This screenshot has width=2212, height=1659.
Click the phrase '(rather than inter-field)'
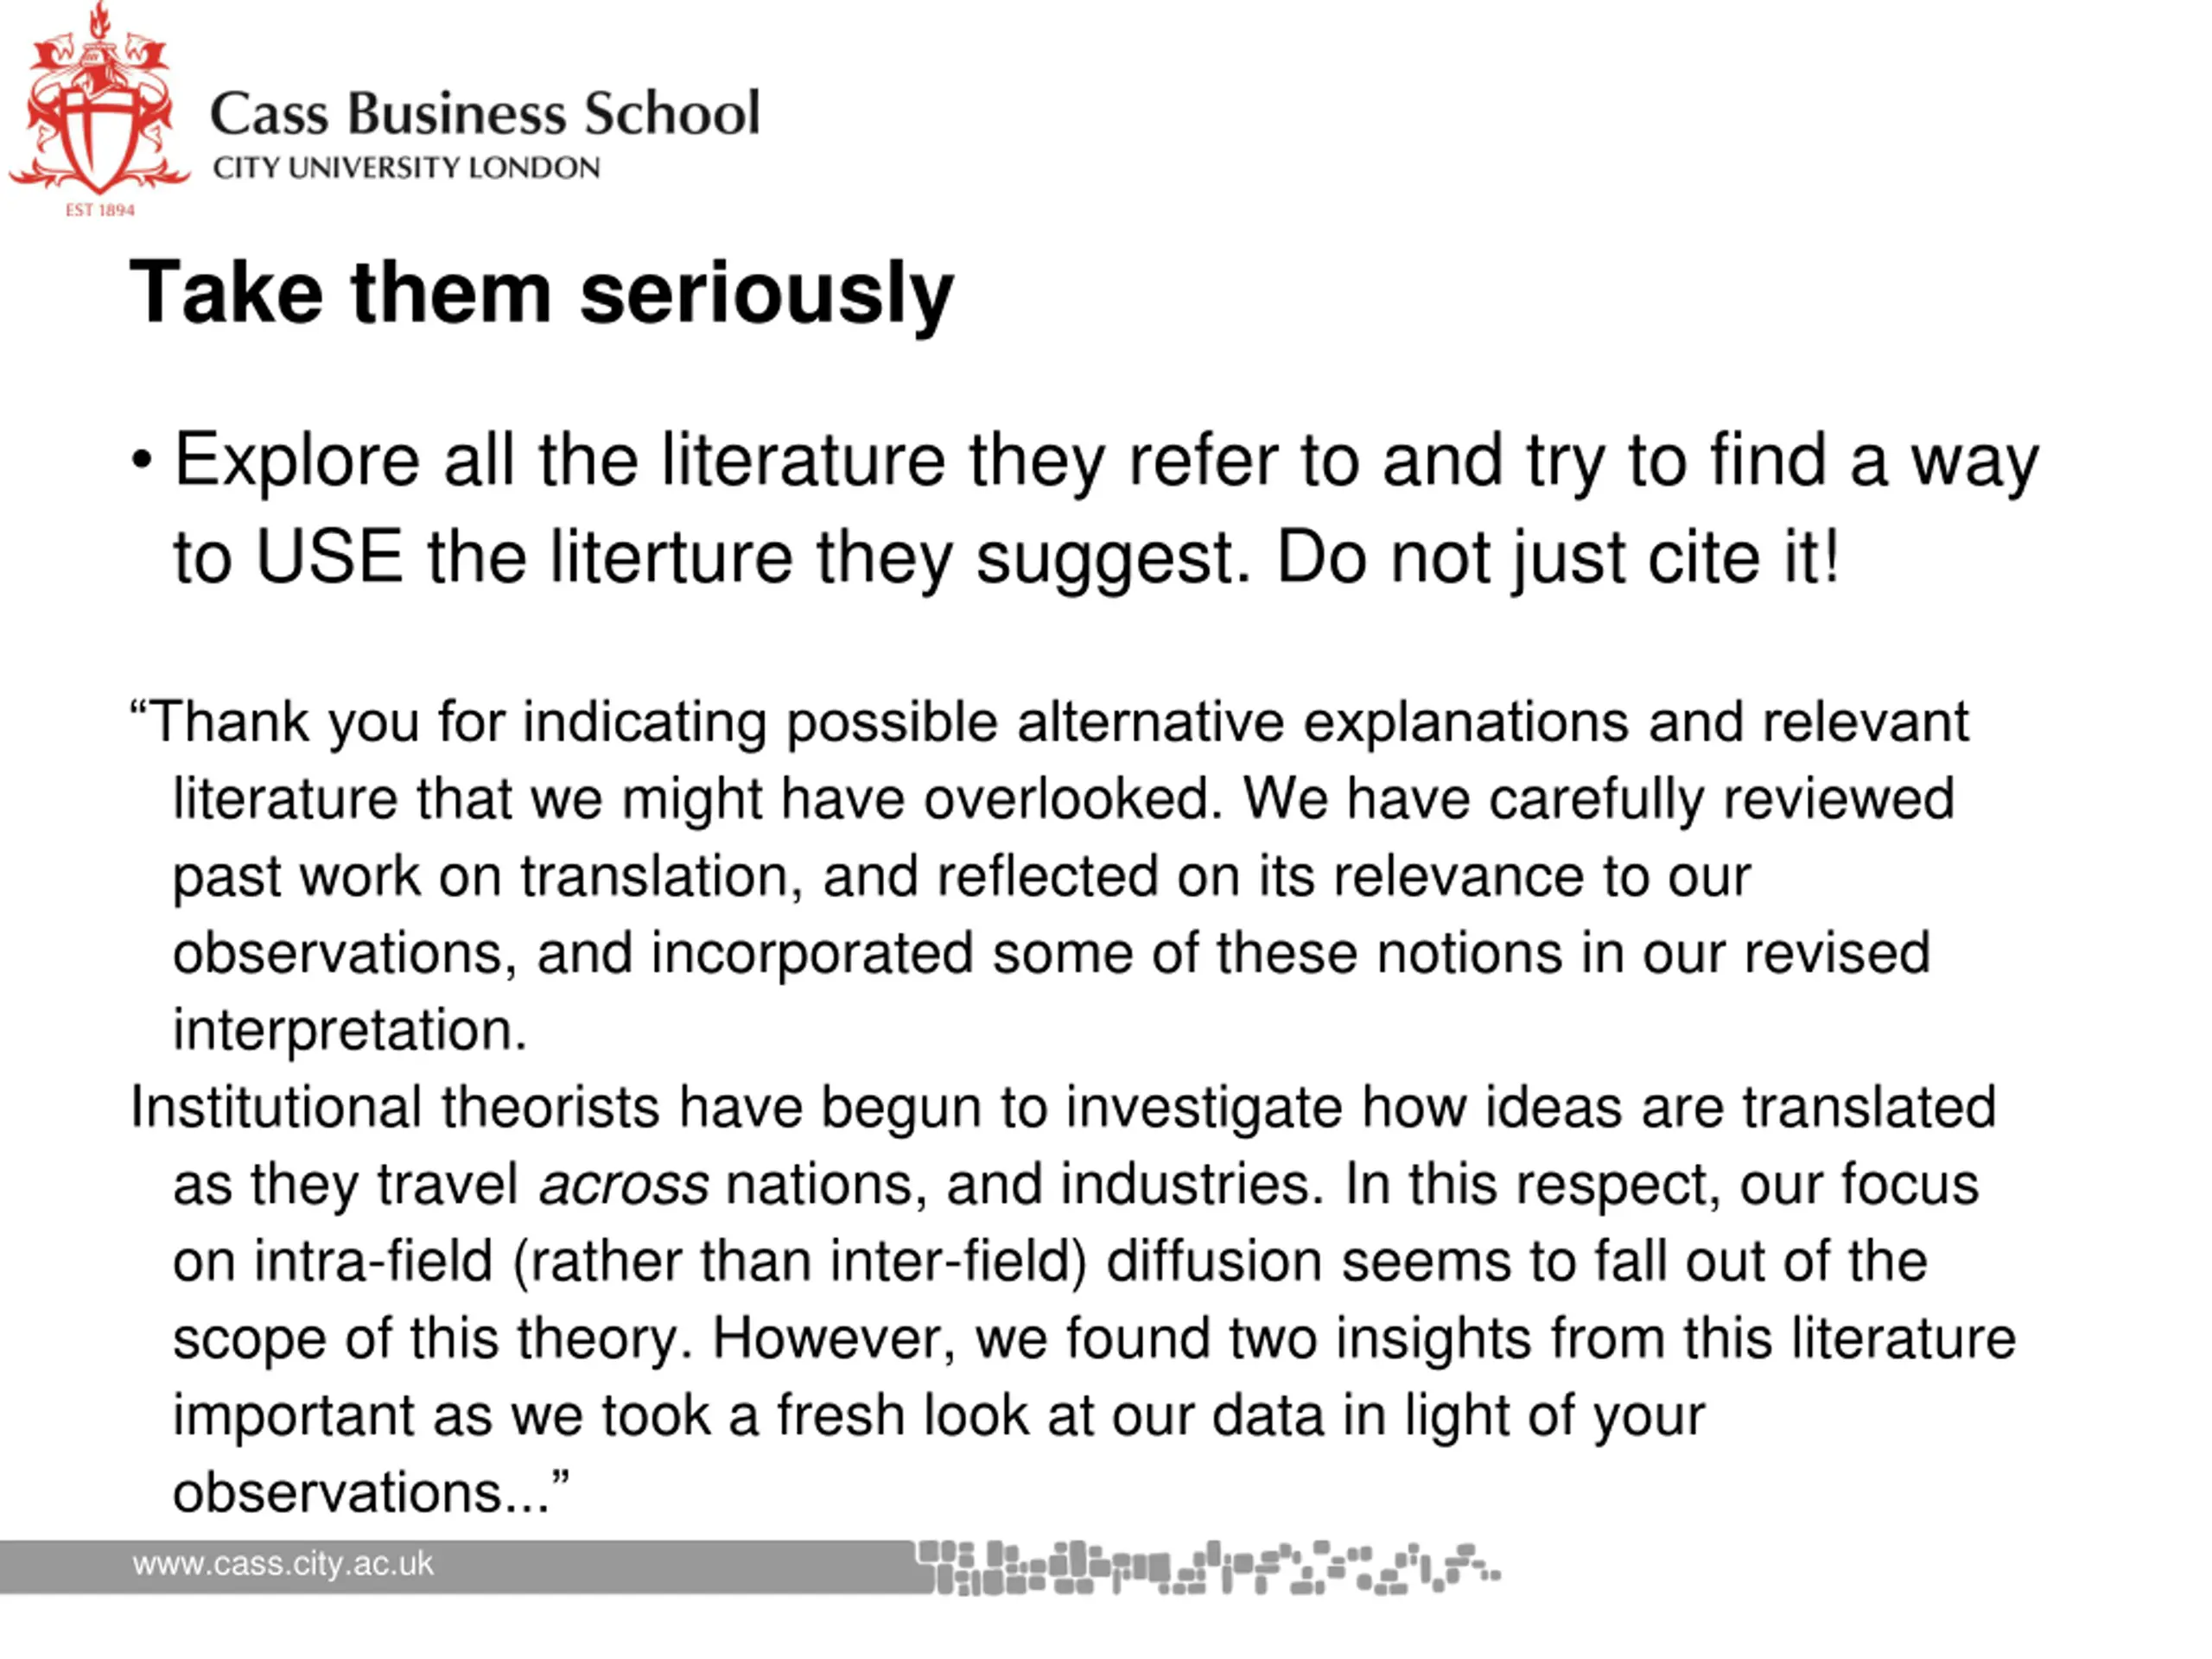[x=799, y=1262]
